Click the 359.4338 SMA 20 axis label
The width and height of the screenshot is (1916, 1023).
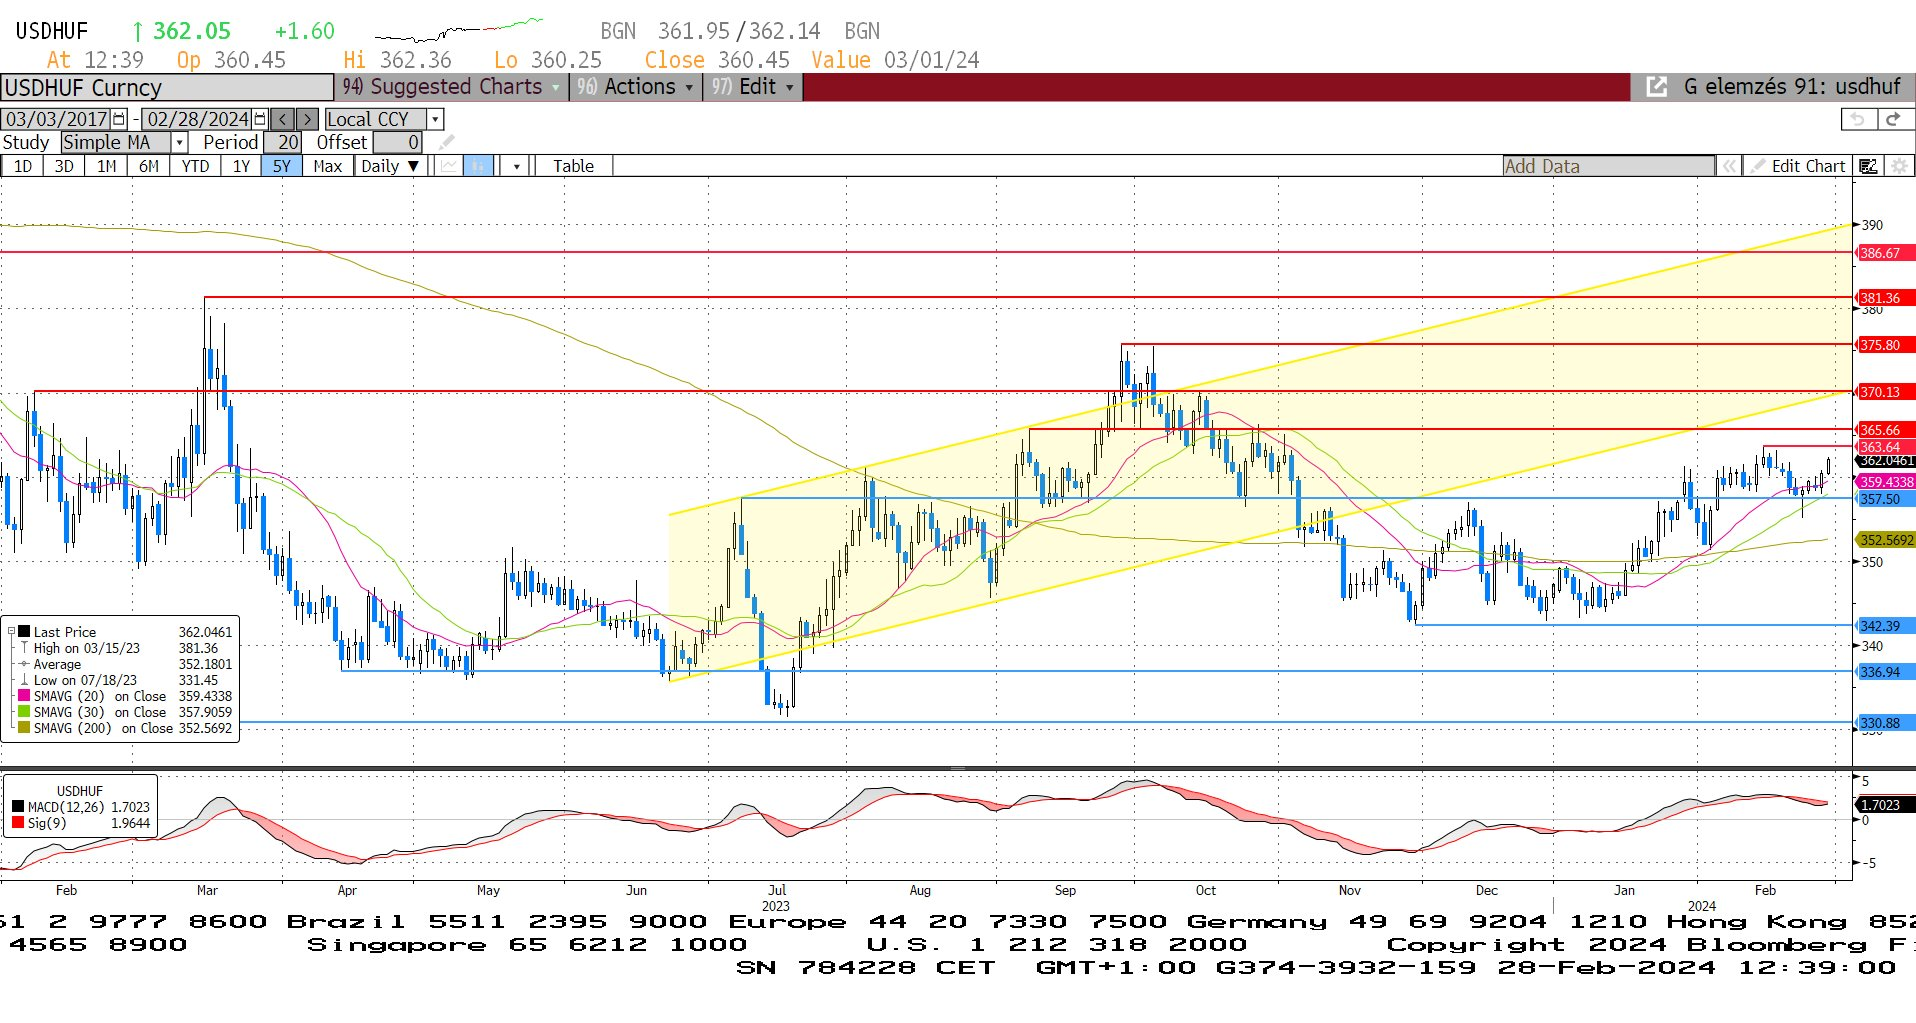coord(1886,482)
